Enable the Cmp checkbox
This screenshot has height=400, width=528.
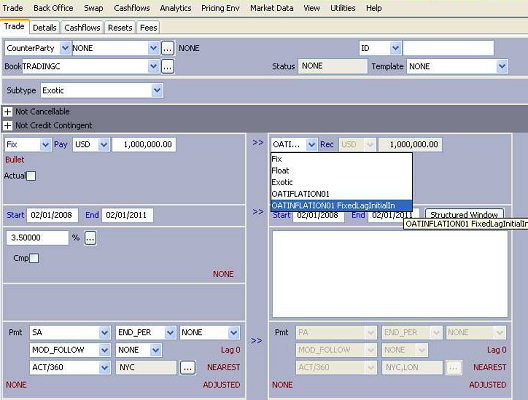coord(34,258)
